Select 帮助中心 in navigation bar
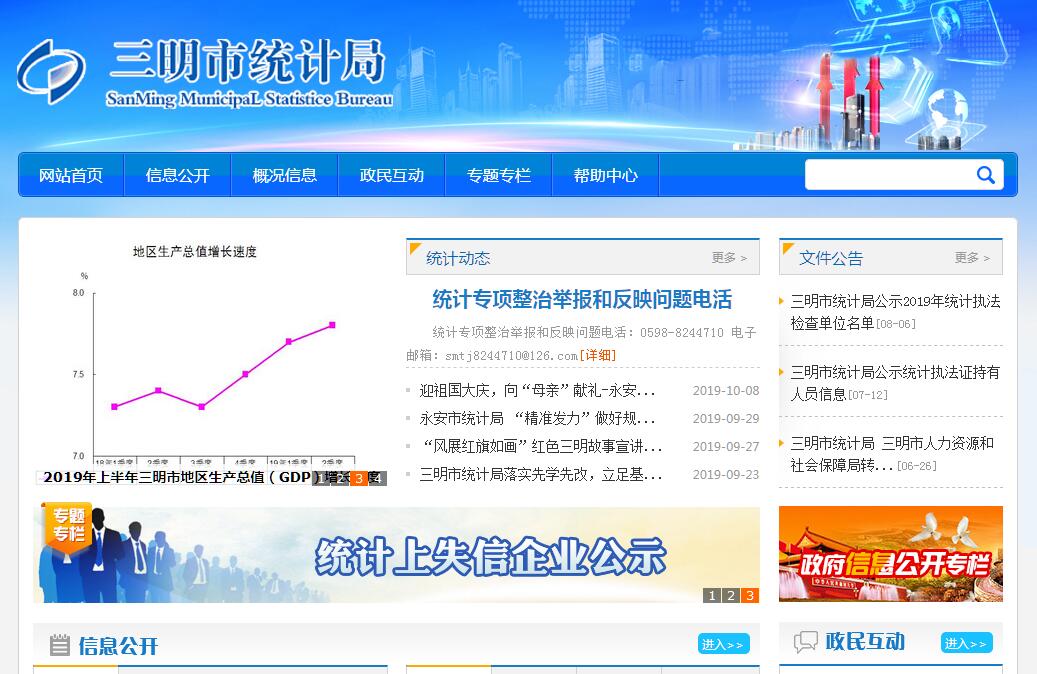 (605, 175)
